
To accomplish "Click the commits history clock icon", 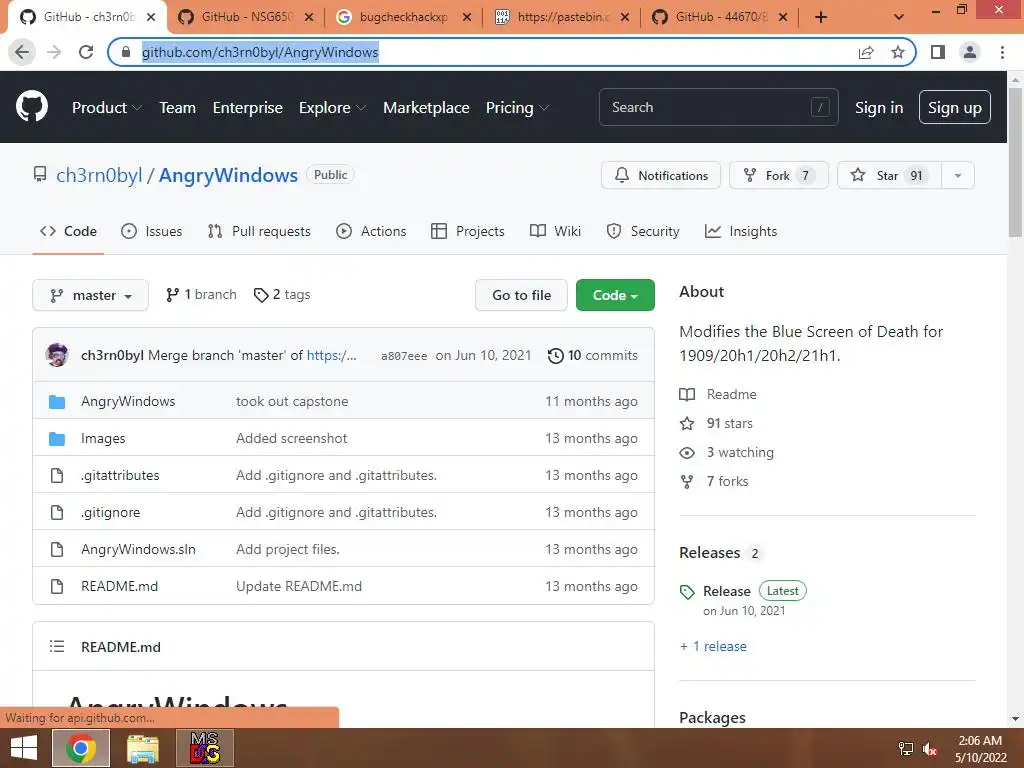I will (x=555, y=356).
